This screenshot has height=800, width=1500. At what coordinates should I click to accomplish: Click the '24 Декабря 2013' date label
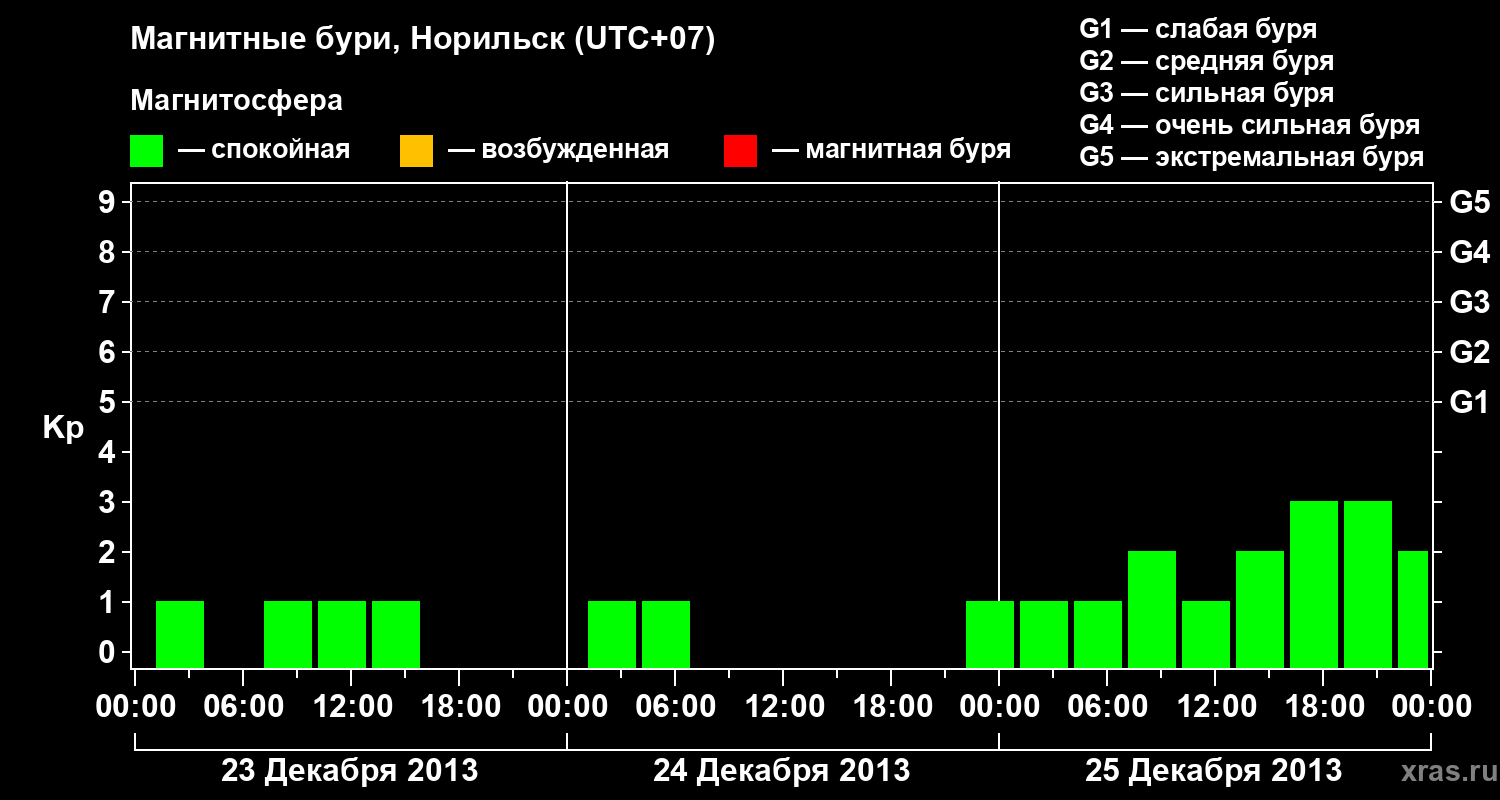[x=781, y=771]
